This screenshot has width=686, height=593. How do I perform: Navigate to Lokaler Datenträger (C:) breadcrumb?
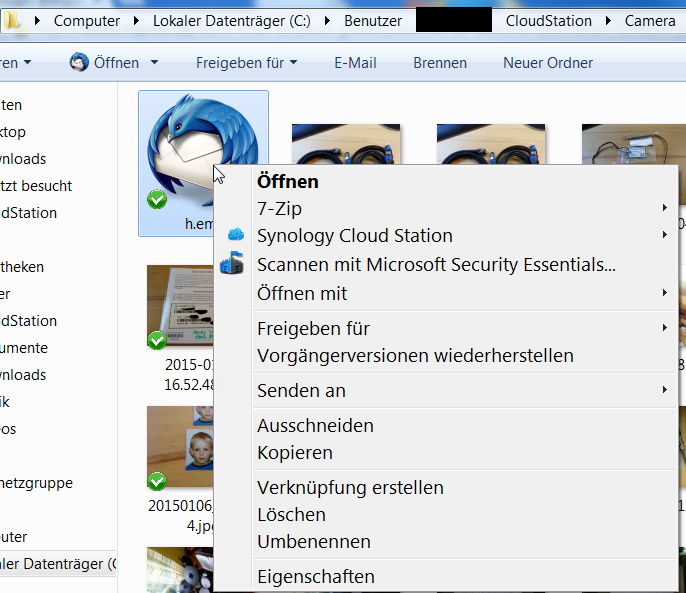coord(231,21)
